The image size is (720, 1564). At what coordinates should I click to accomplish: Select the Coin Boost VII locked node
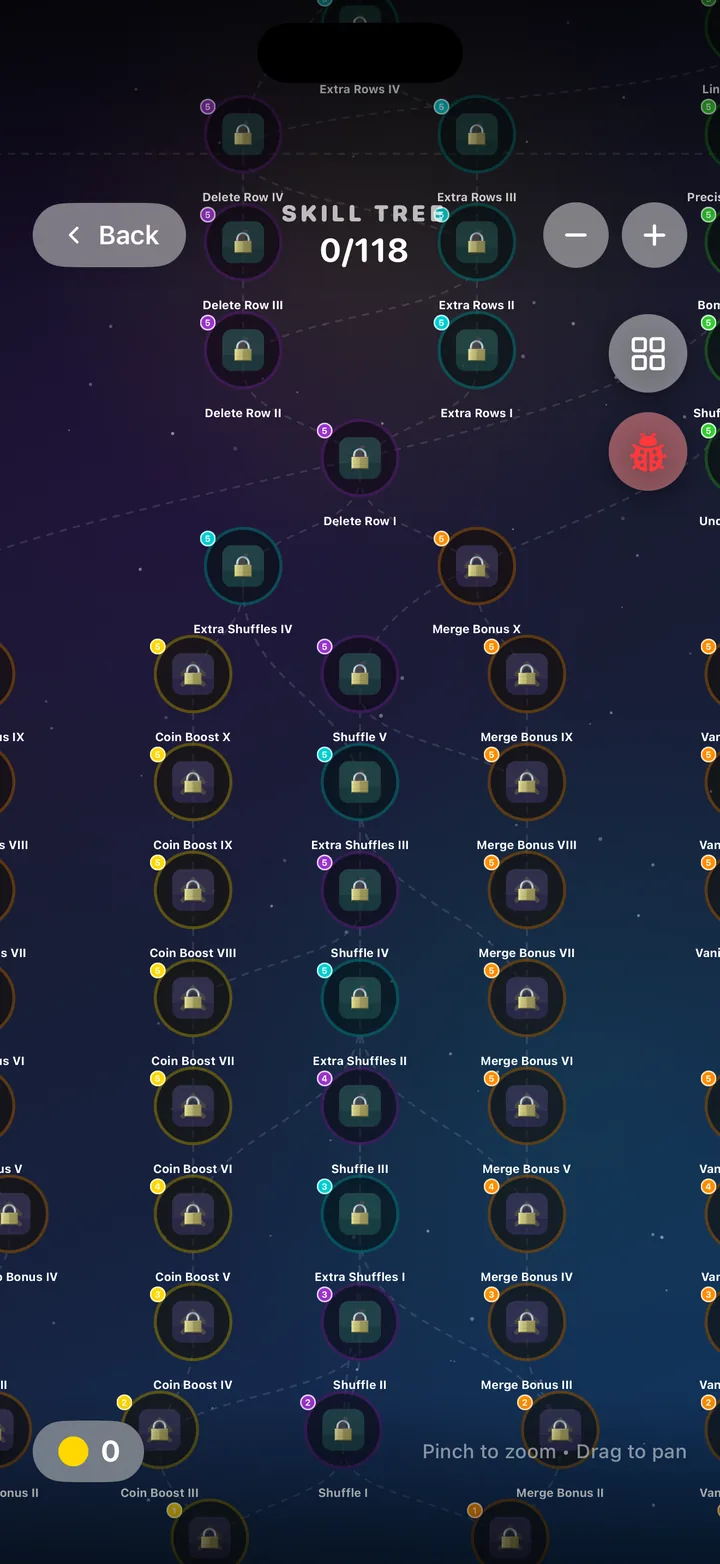click(193, 998)
